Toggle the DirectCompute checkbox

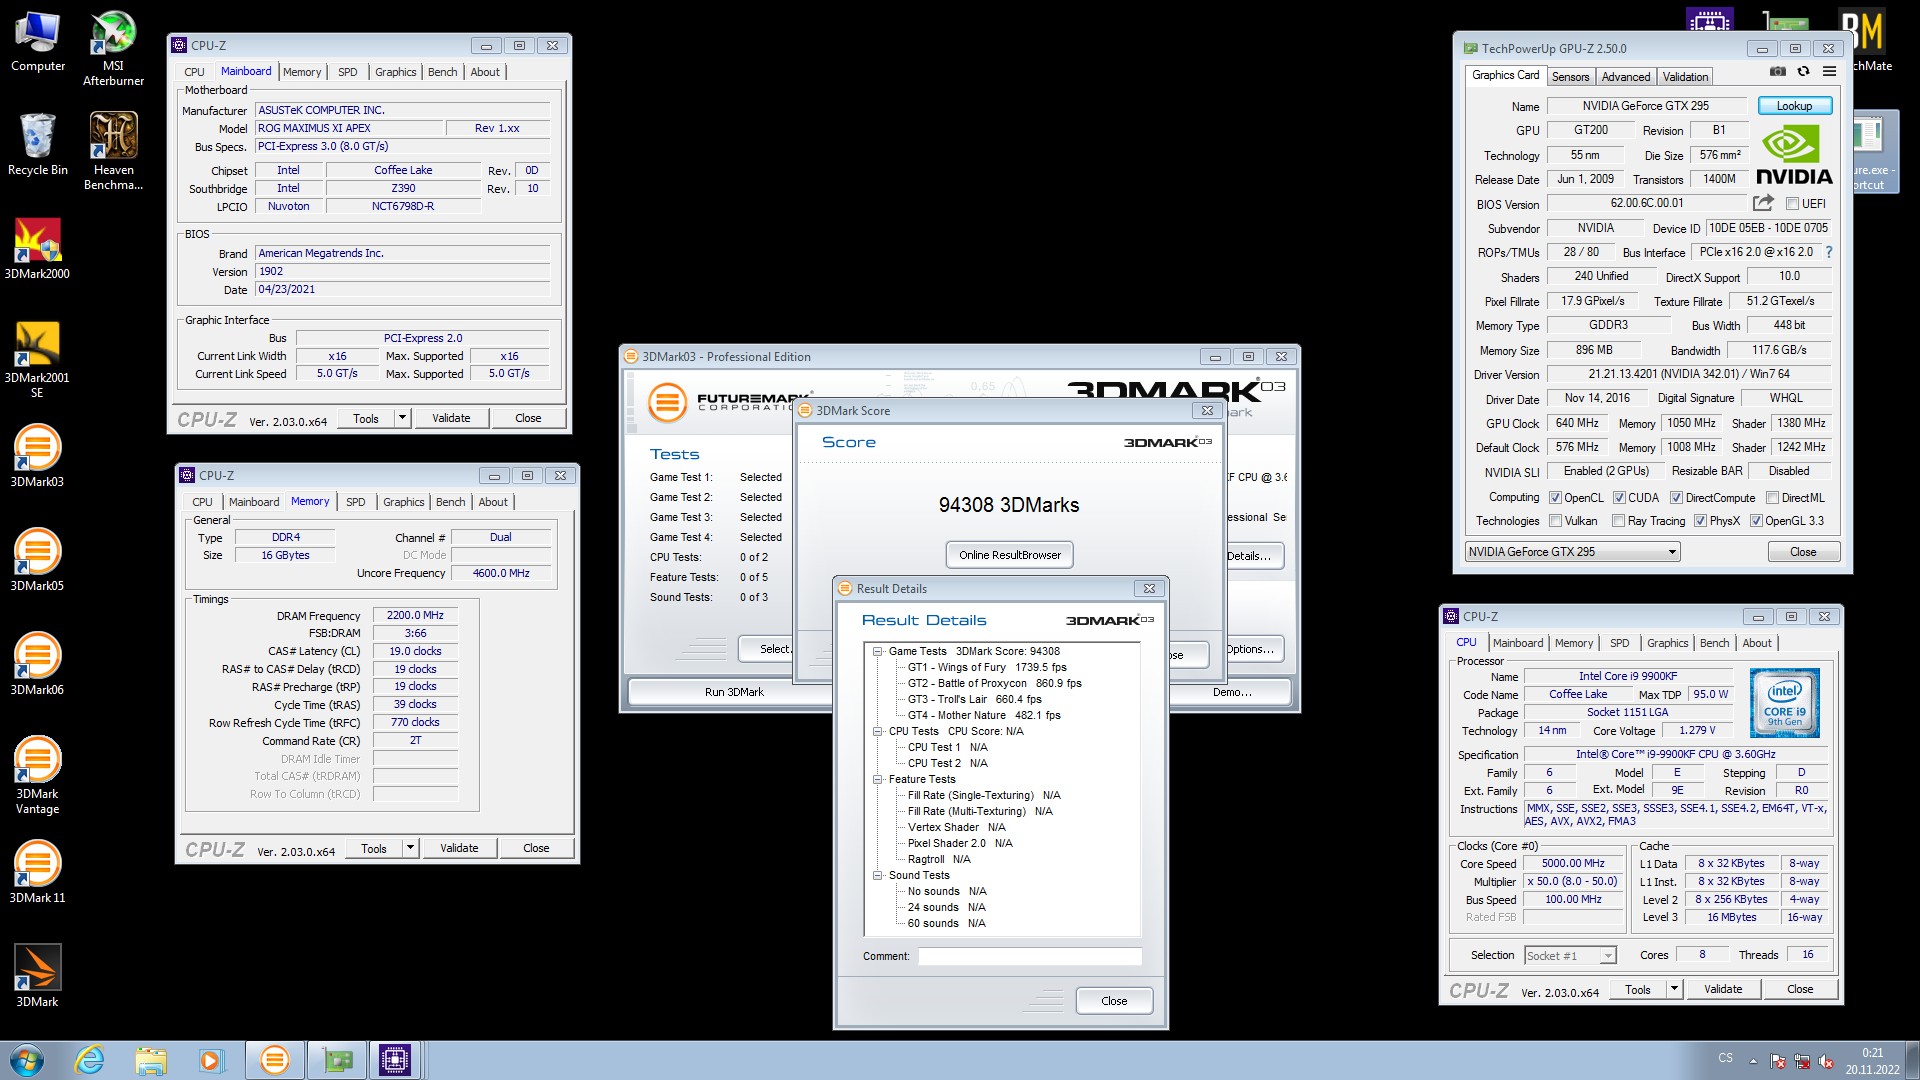click(1676, 498)
